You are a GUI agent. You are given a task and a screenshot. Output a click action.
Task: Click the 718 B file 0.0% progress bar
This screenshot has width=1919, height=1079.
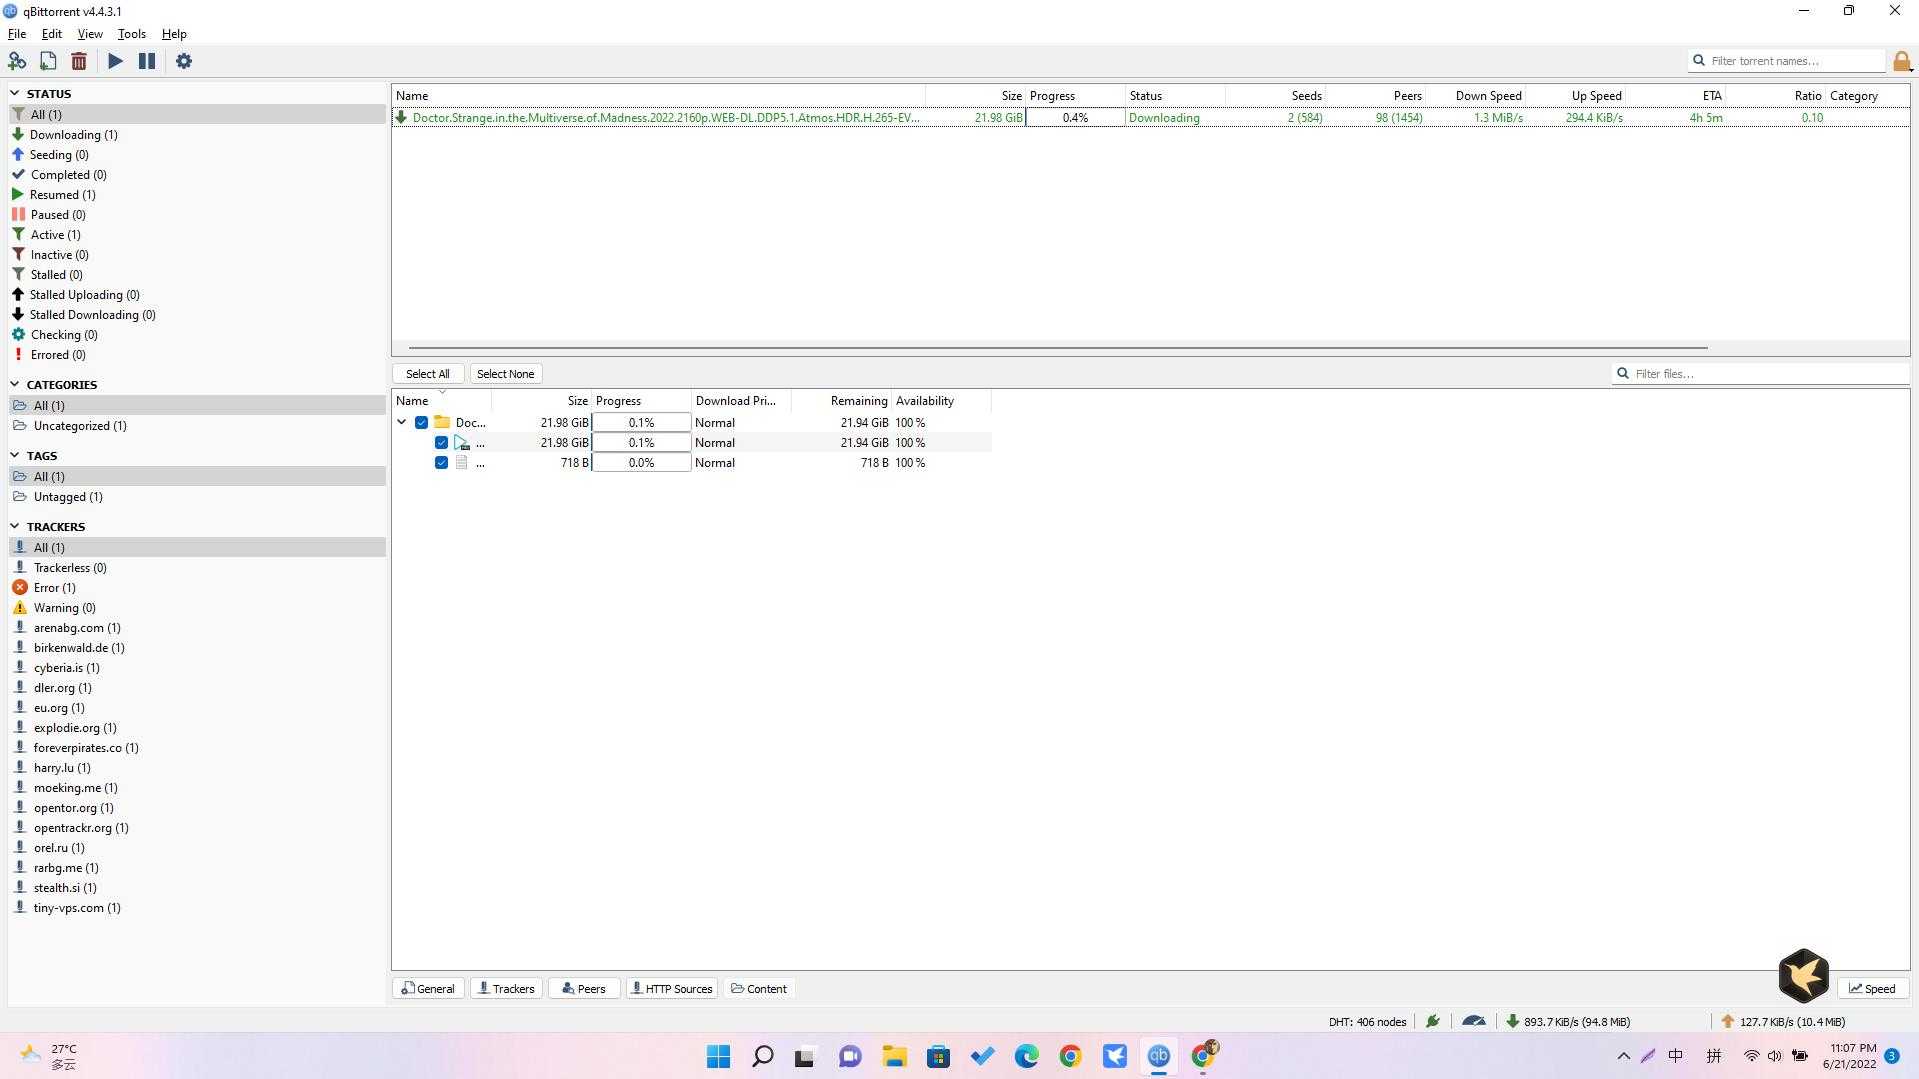641,462
